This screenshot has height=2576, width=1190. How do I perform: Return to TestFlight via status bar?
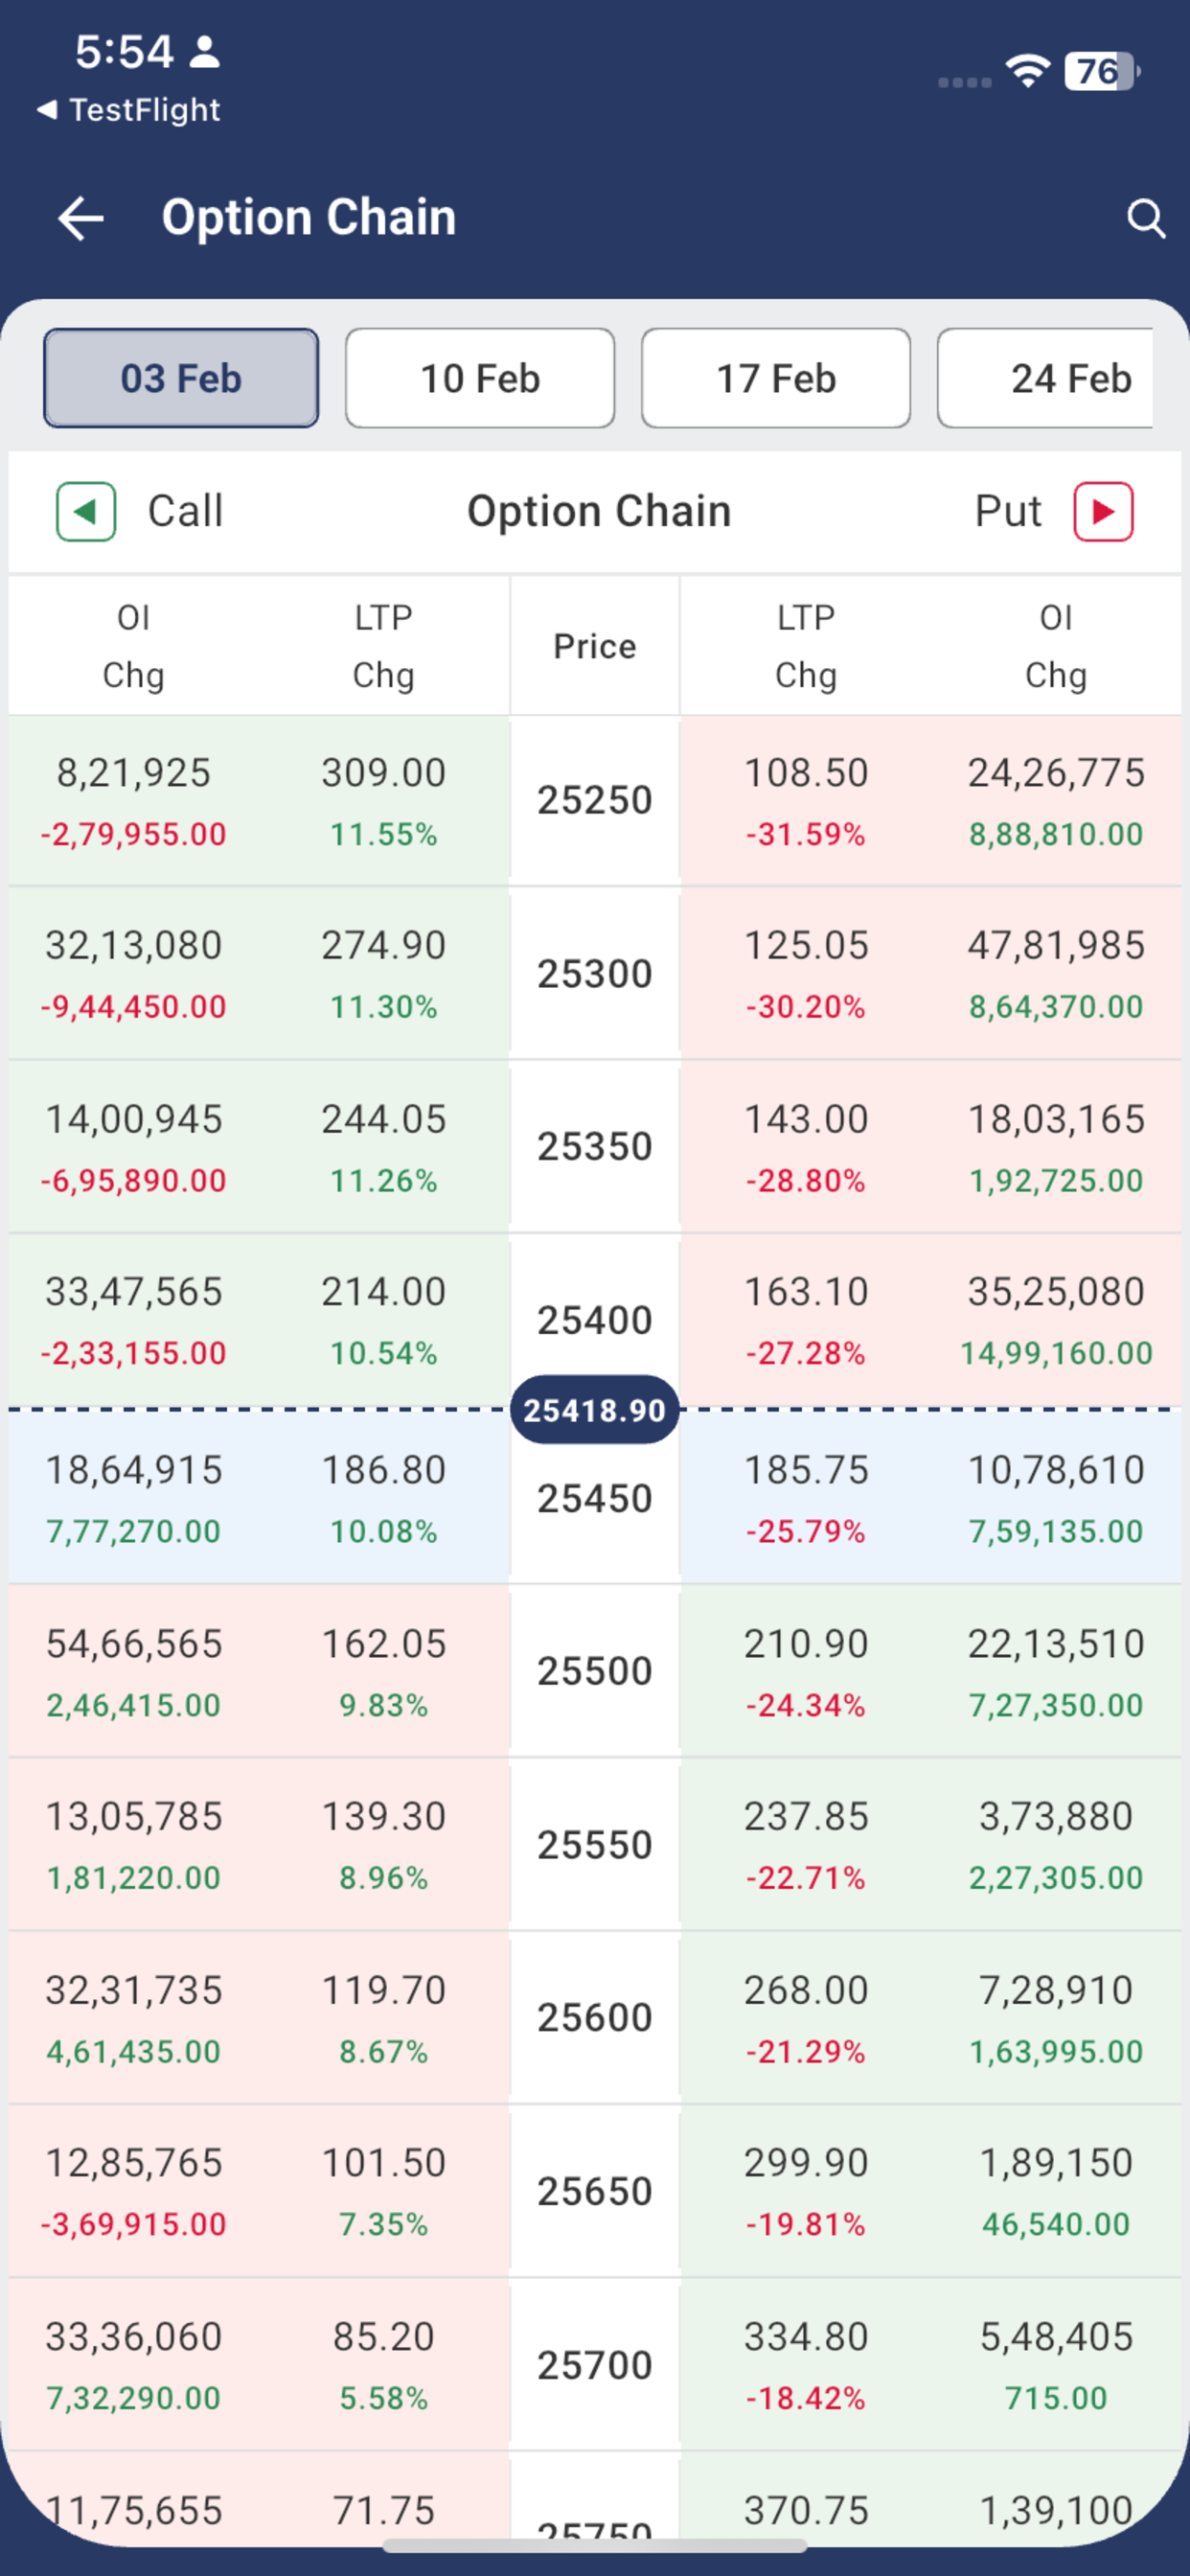click(129, 109)
